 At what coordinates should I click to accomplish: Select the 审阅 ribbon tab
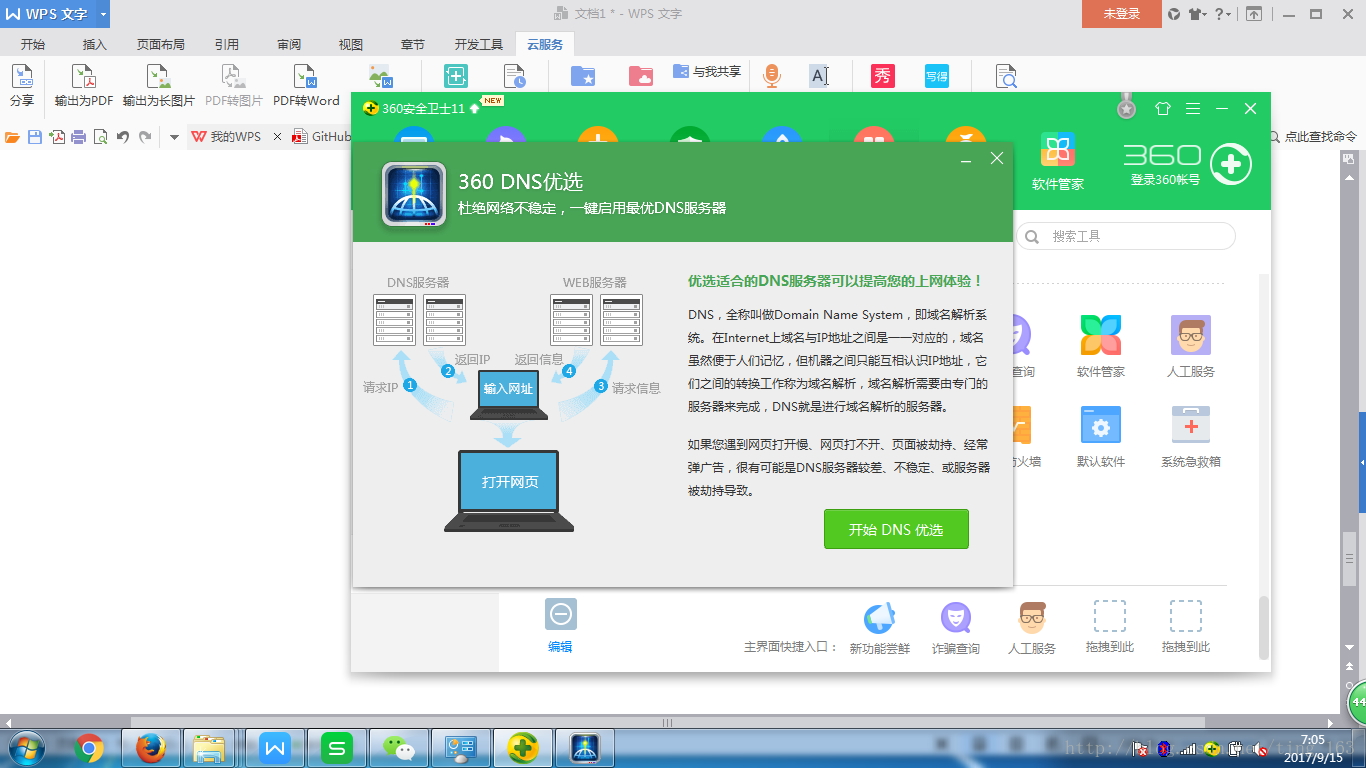[289, 45]
